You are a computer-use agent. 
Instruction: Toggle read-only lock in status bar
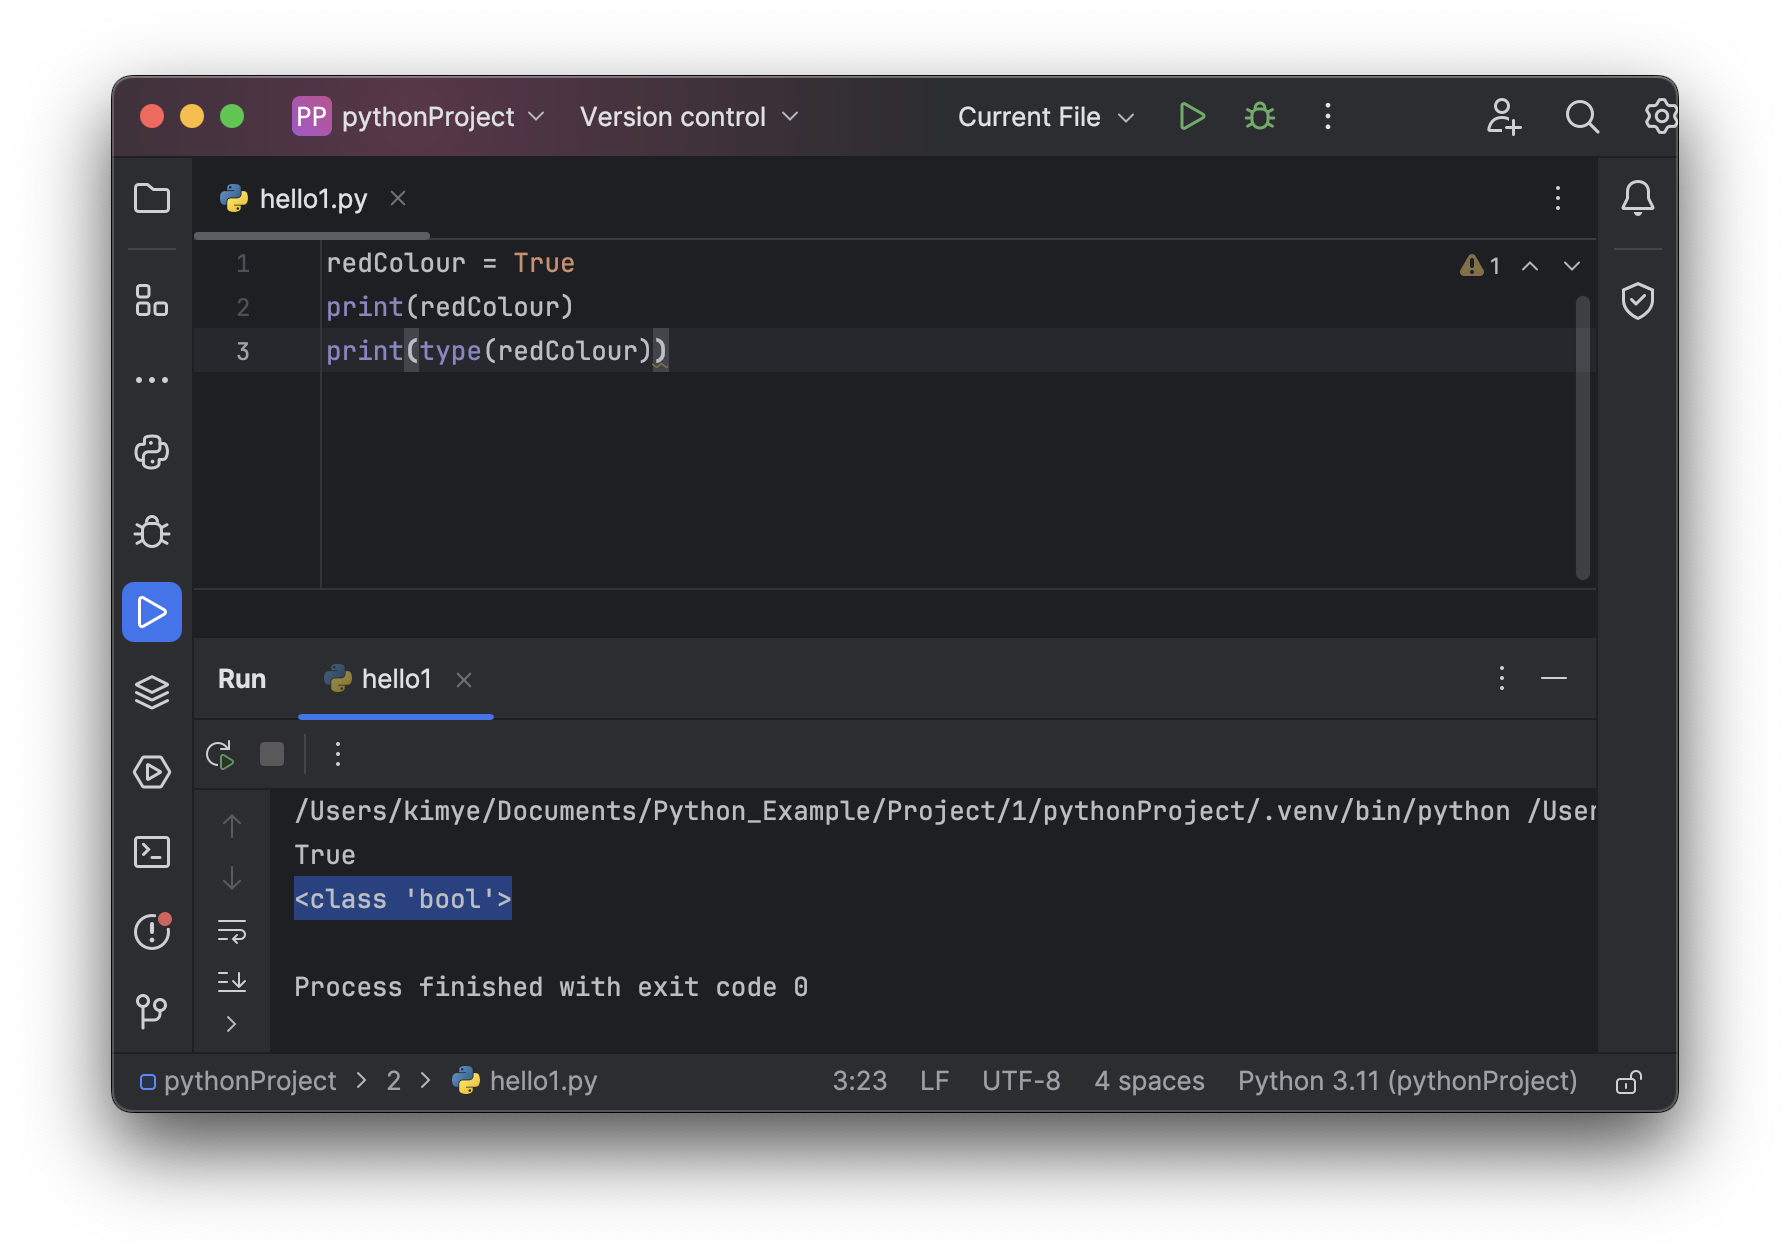[1628, 1082]
